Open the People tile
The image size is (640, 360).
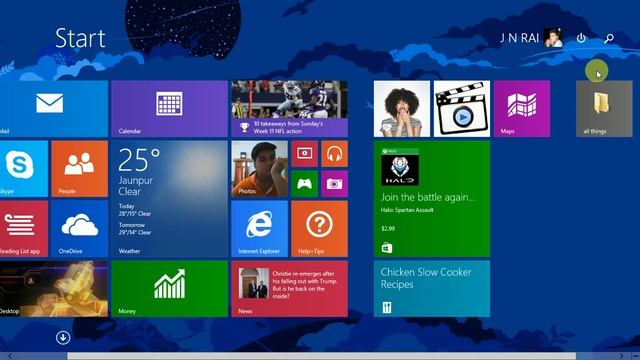(x=80, y=169)
